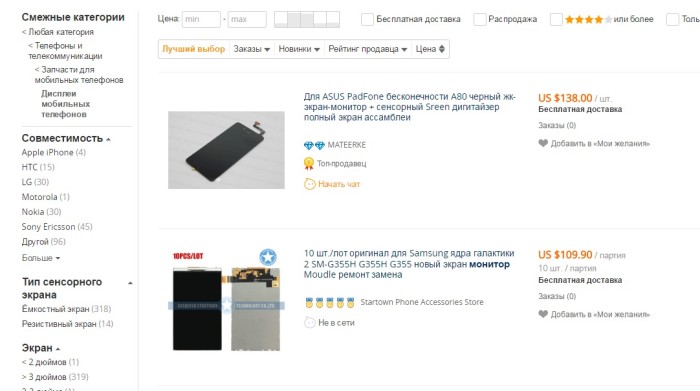Open the ASUS PadFone A80 product title link
Screen dimensions: 700x391
tap(409, 107)
